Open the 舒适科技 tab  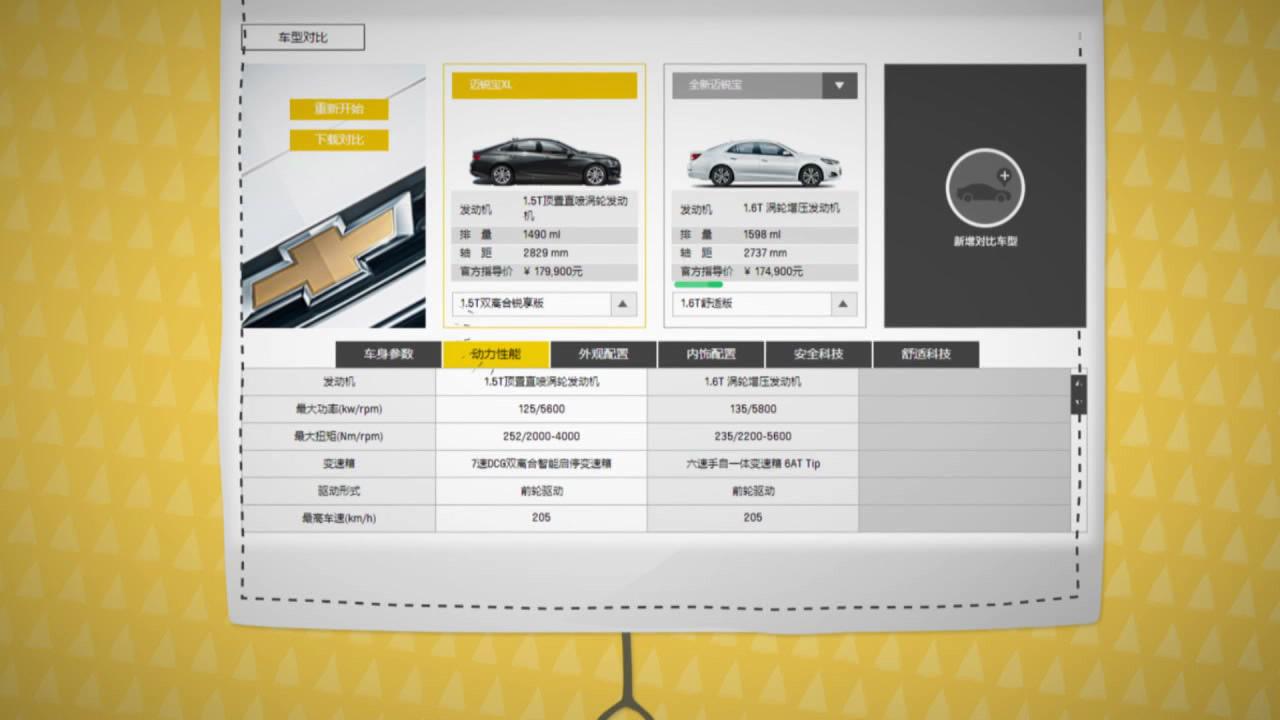(926, 354)
